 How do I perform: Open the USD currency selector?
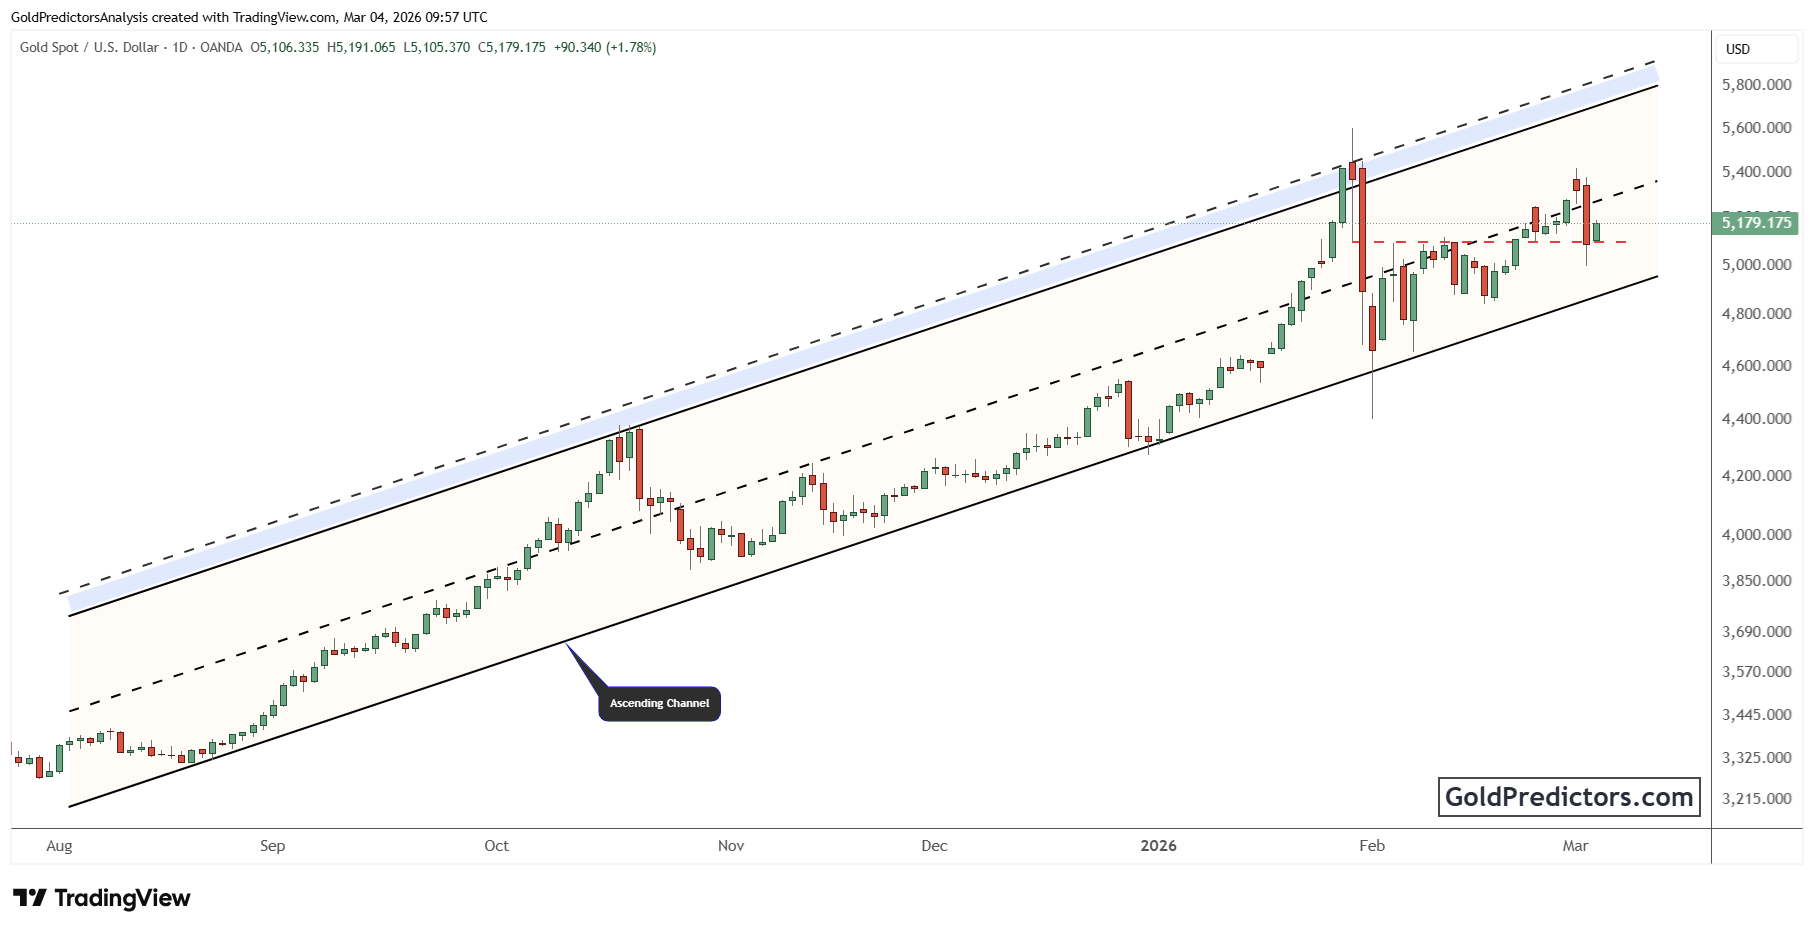tap(1737, 49)
